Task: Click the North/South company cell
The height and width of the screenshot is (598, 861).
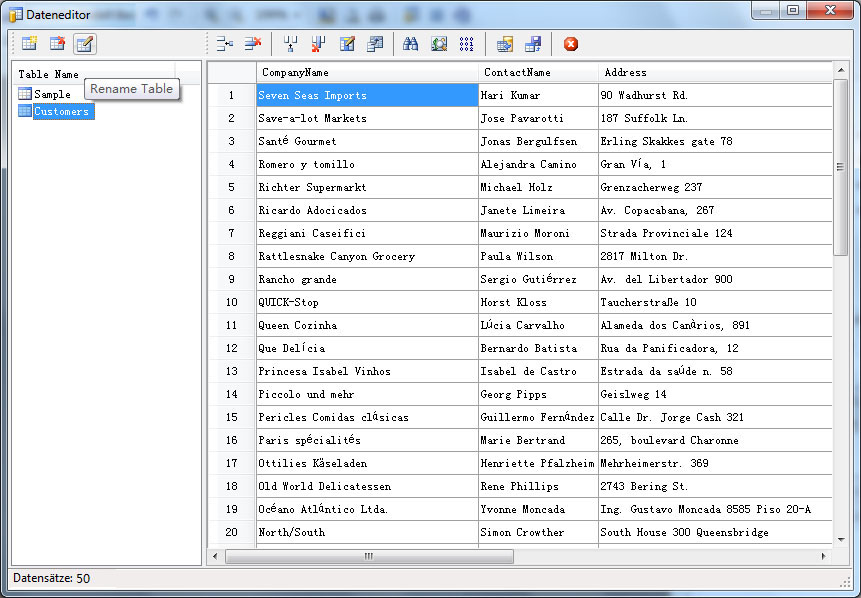Action: (x=367, y=532)
